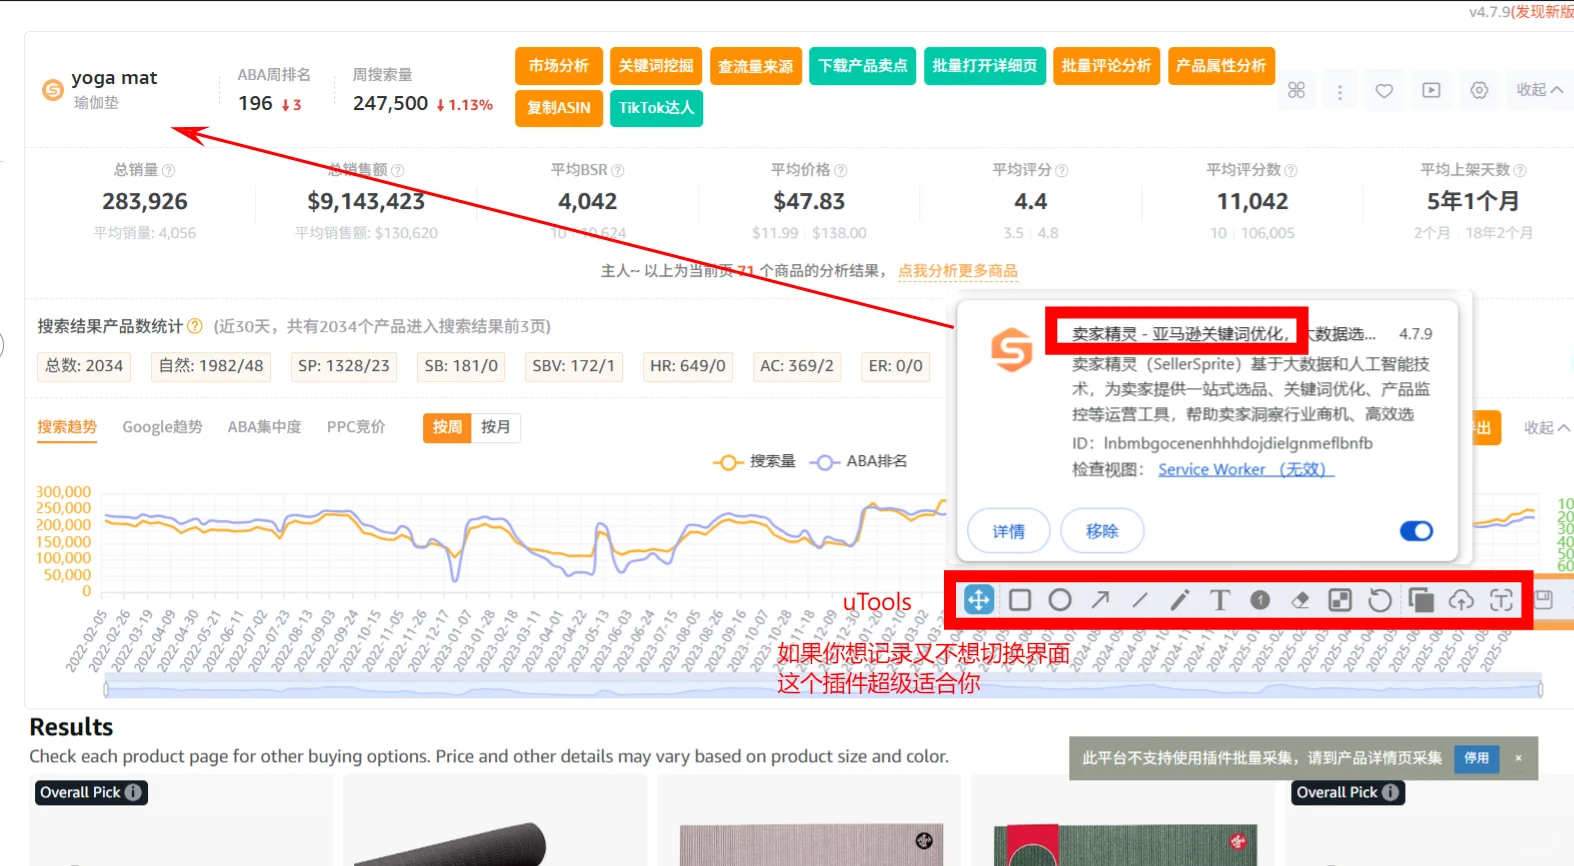Click the 停用 button in notification bar
The width and height of the screenshot is (1574, 866).
(1476, 758)
